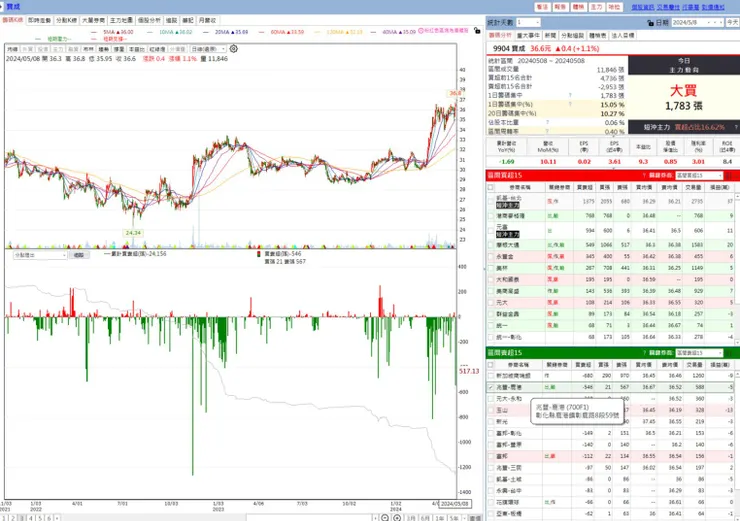Click the 2024/05/08 date marker on the chart axis
The image size is (740, 521).
pyautogui.click(x=454, y=504)
